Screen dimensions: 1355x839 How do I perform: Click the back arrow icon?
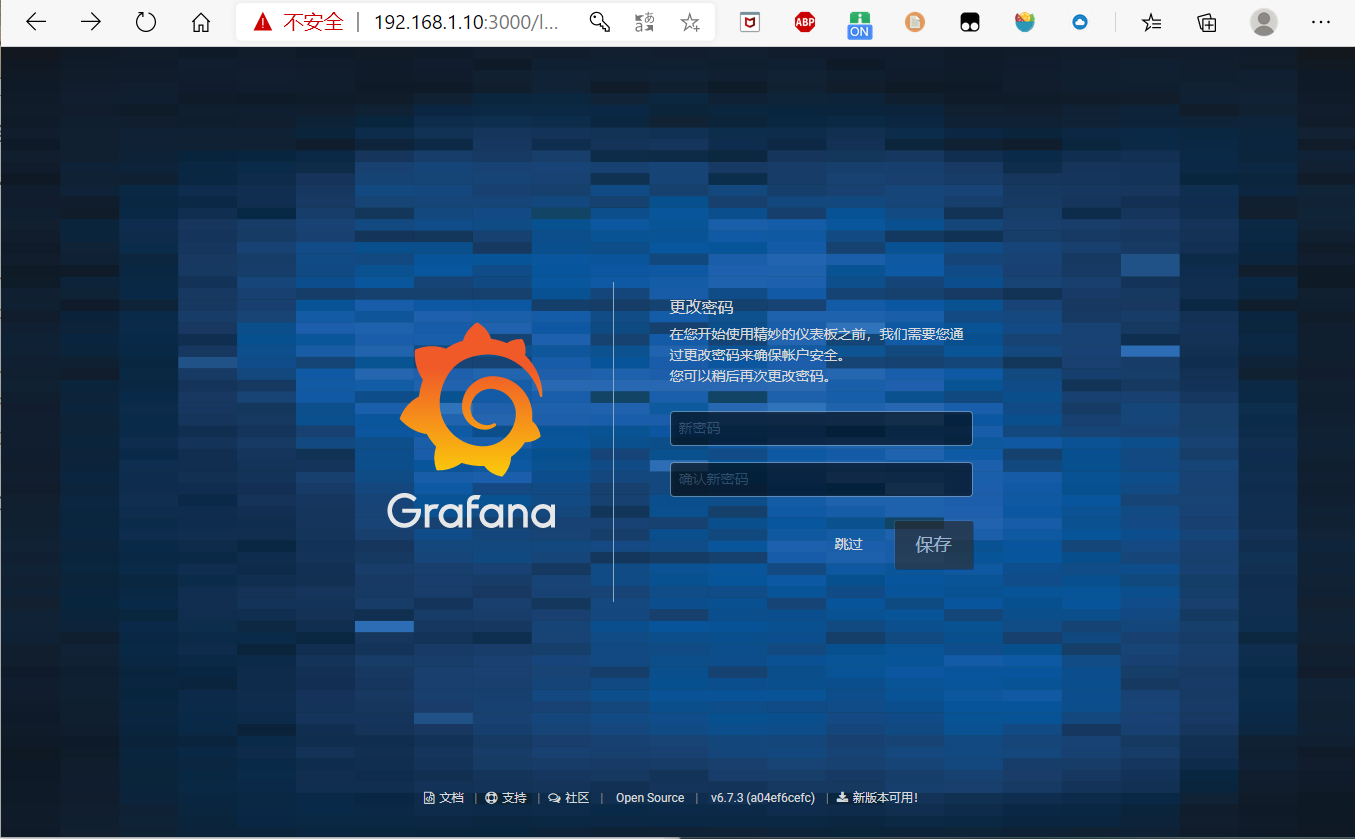36,21
